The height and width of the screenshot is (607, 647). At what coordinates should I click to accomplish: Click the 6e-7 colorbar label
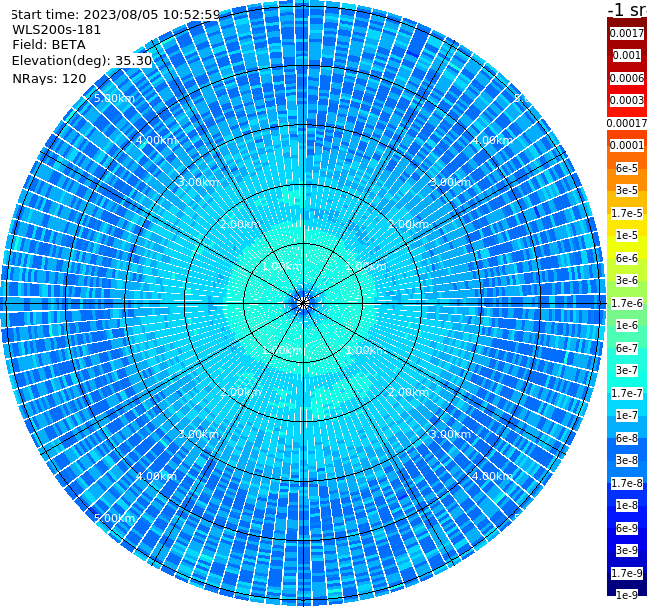[627, 348]
